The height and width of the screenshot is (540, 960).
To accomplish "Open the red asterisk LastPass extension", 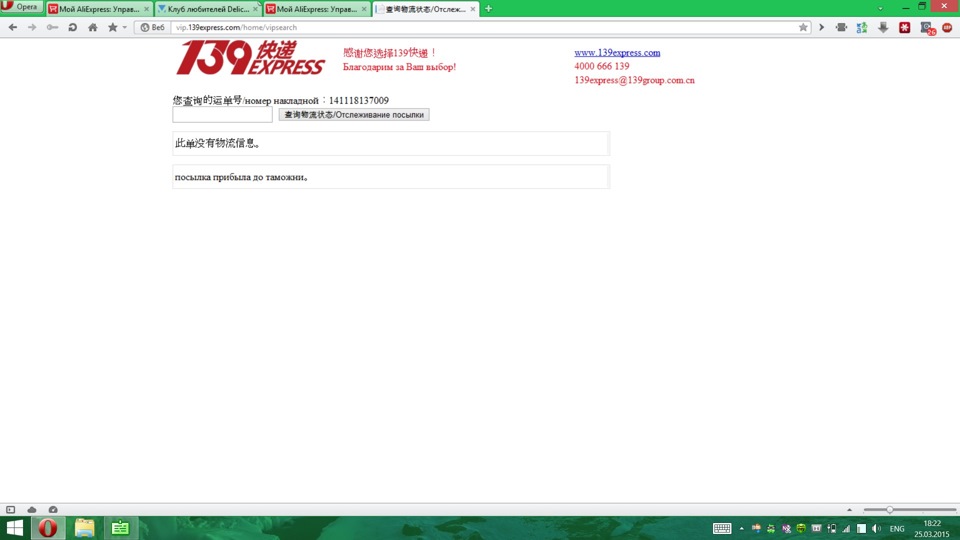I will (904, 27).
